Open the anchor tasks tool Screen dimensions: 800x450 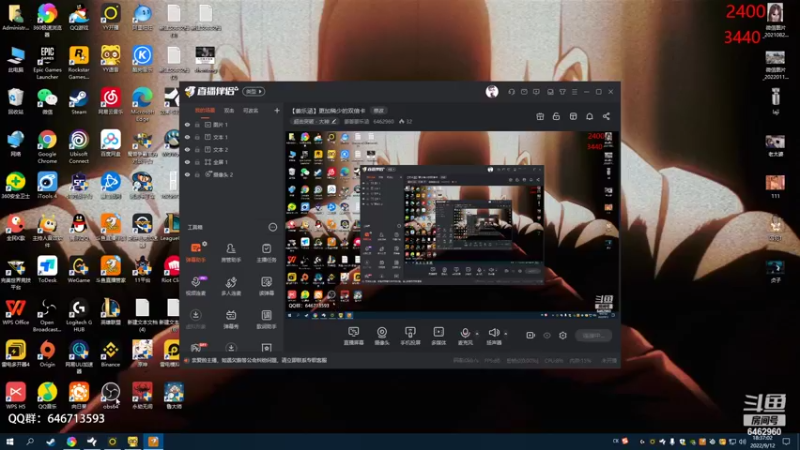coord(266,253)
